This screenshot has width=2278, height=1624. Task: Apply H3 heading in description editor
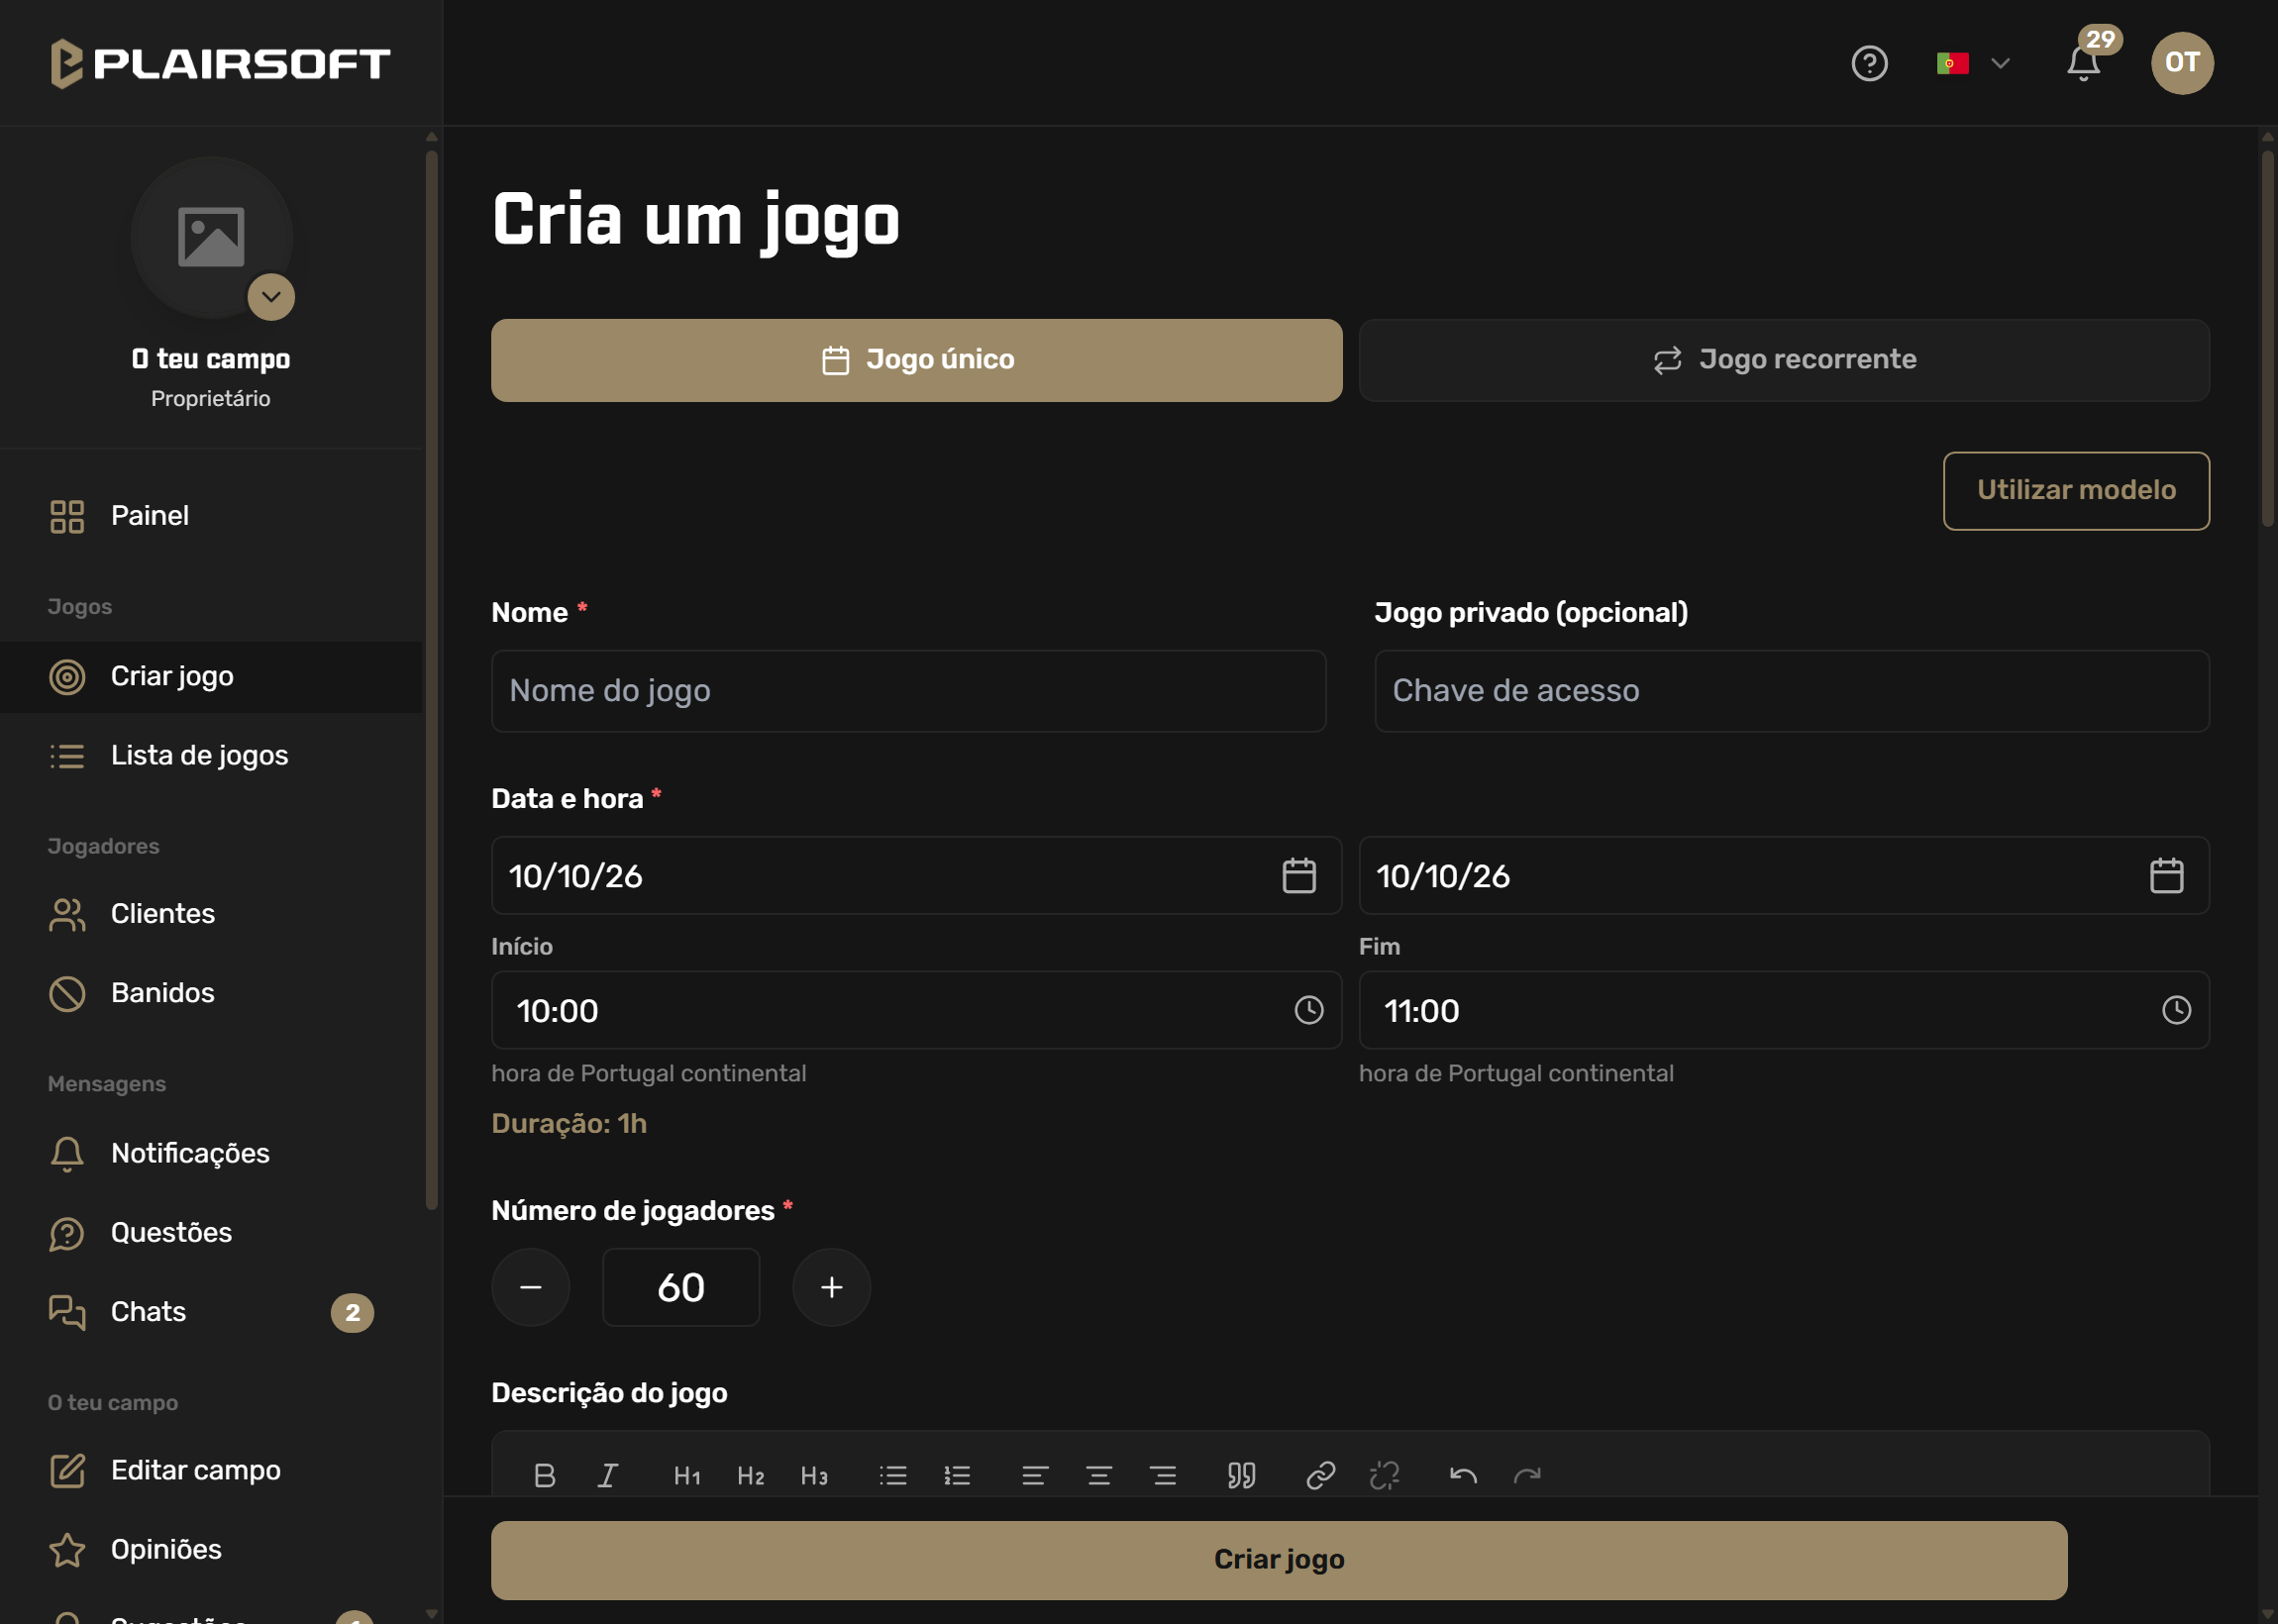click(815, 1475)
